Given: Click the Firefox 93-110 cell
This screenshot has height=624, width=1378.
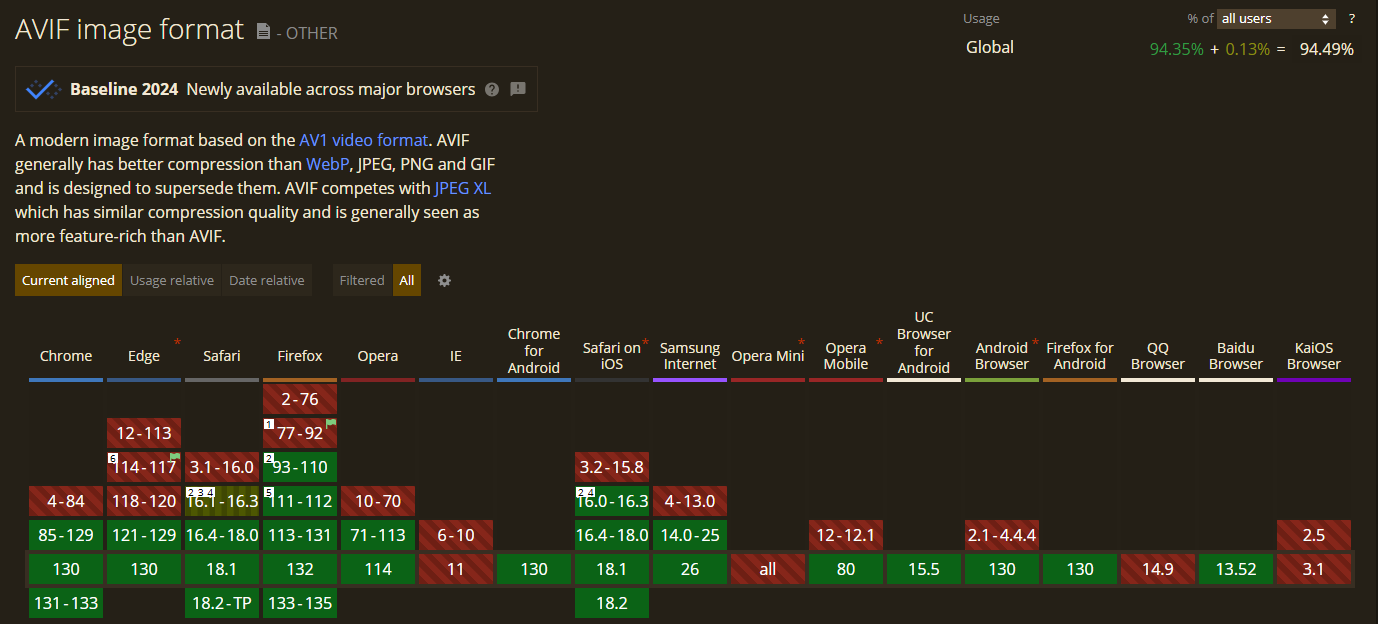Looking at the screenshot, I should 300,467.
